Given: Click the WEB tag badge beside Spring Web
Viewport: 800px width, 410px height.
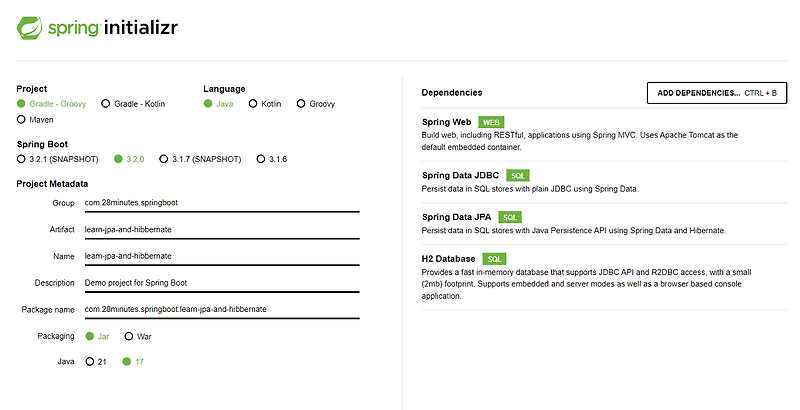Looking at the screenshot, I should pyautogui.click(x=492, y=122).
